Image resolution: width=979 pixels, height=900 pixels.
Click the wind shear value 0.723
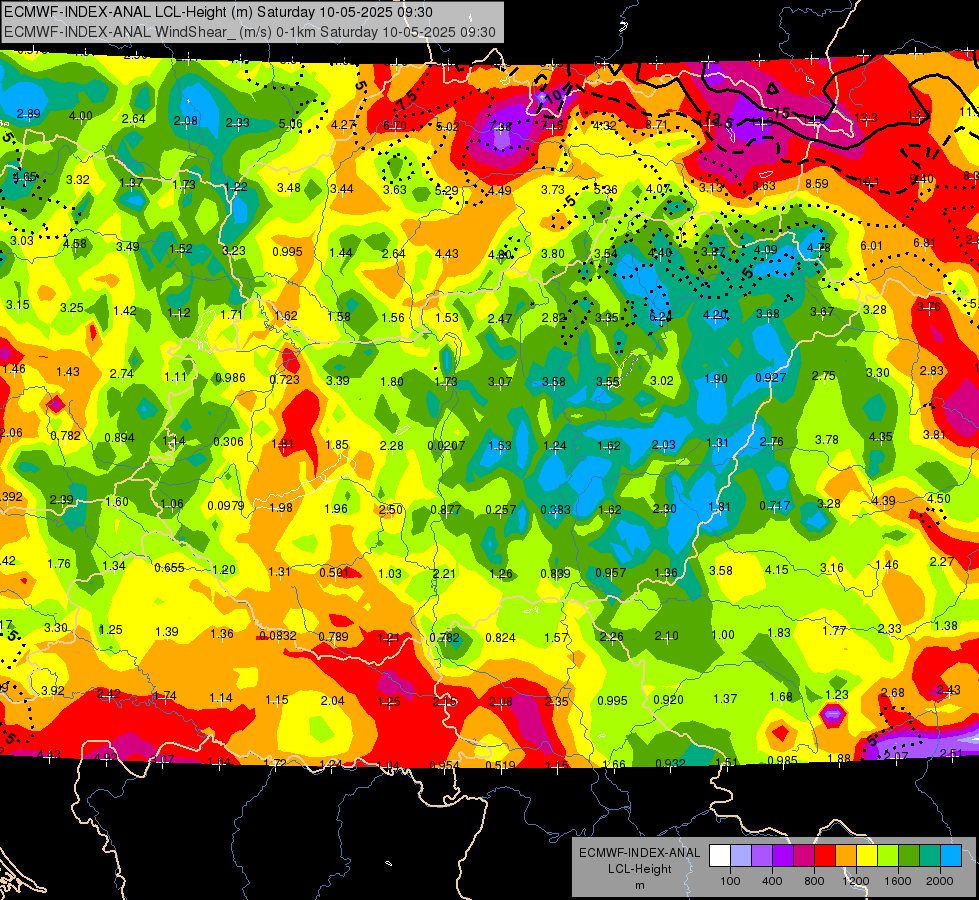[x=285, y=379]
